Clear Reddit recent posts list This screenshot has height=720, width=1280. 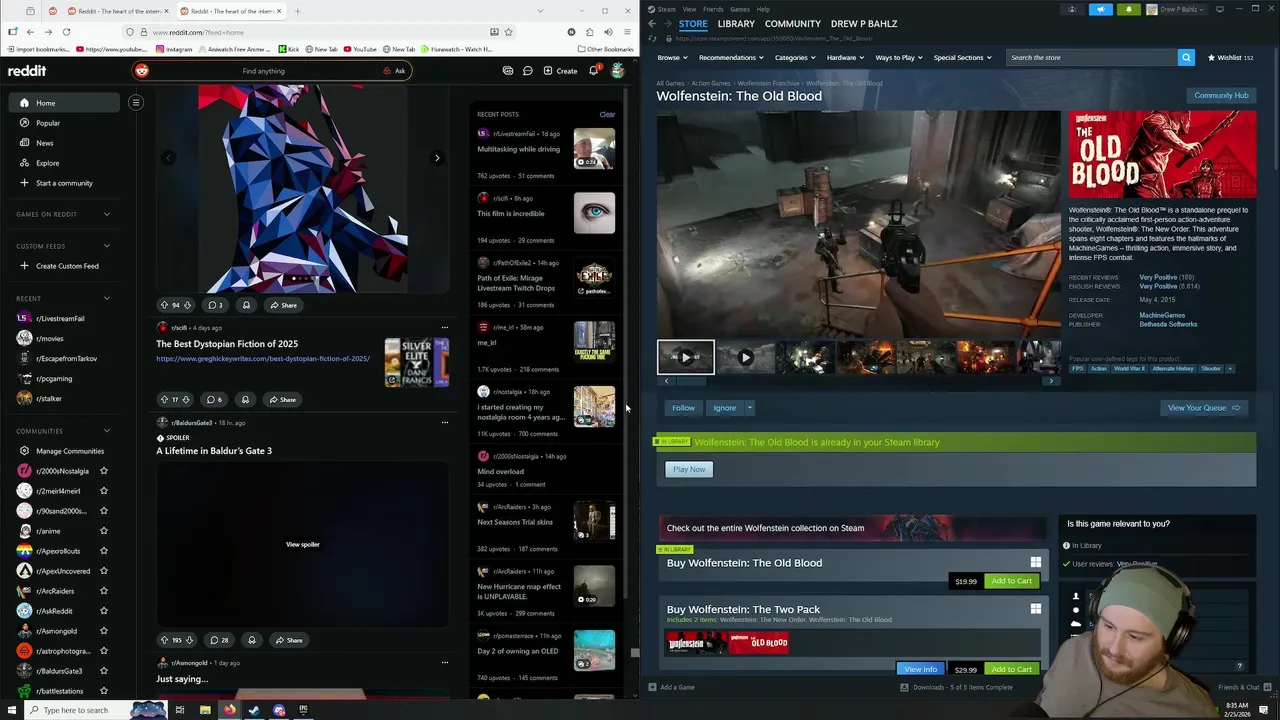pyautogui.click(x=607, y=114)
